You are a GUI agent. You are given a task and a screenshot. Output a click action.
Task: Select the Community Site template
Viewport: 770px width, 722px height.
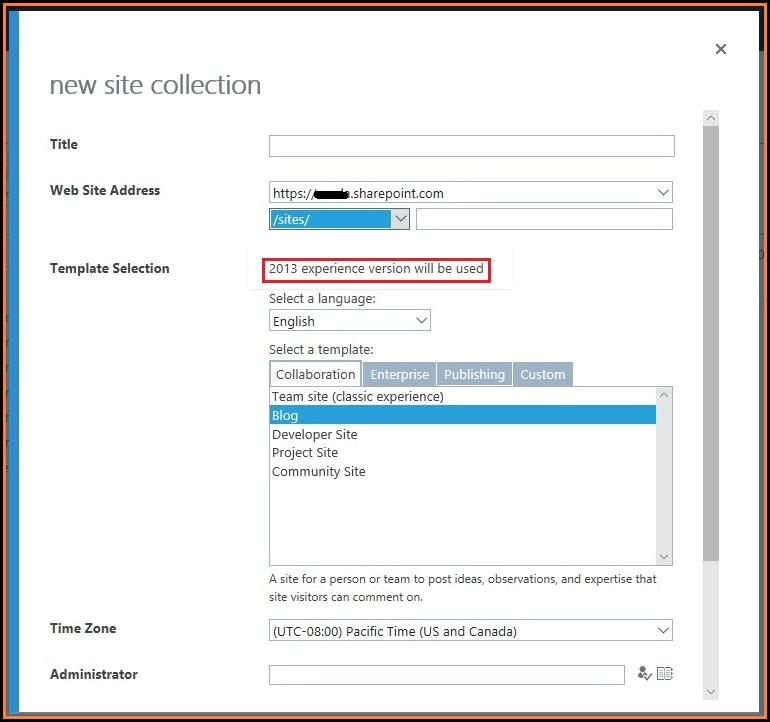pos(318,471)
